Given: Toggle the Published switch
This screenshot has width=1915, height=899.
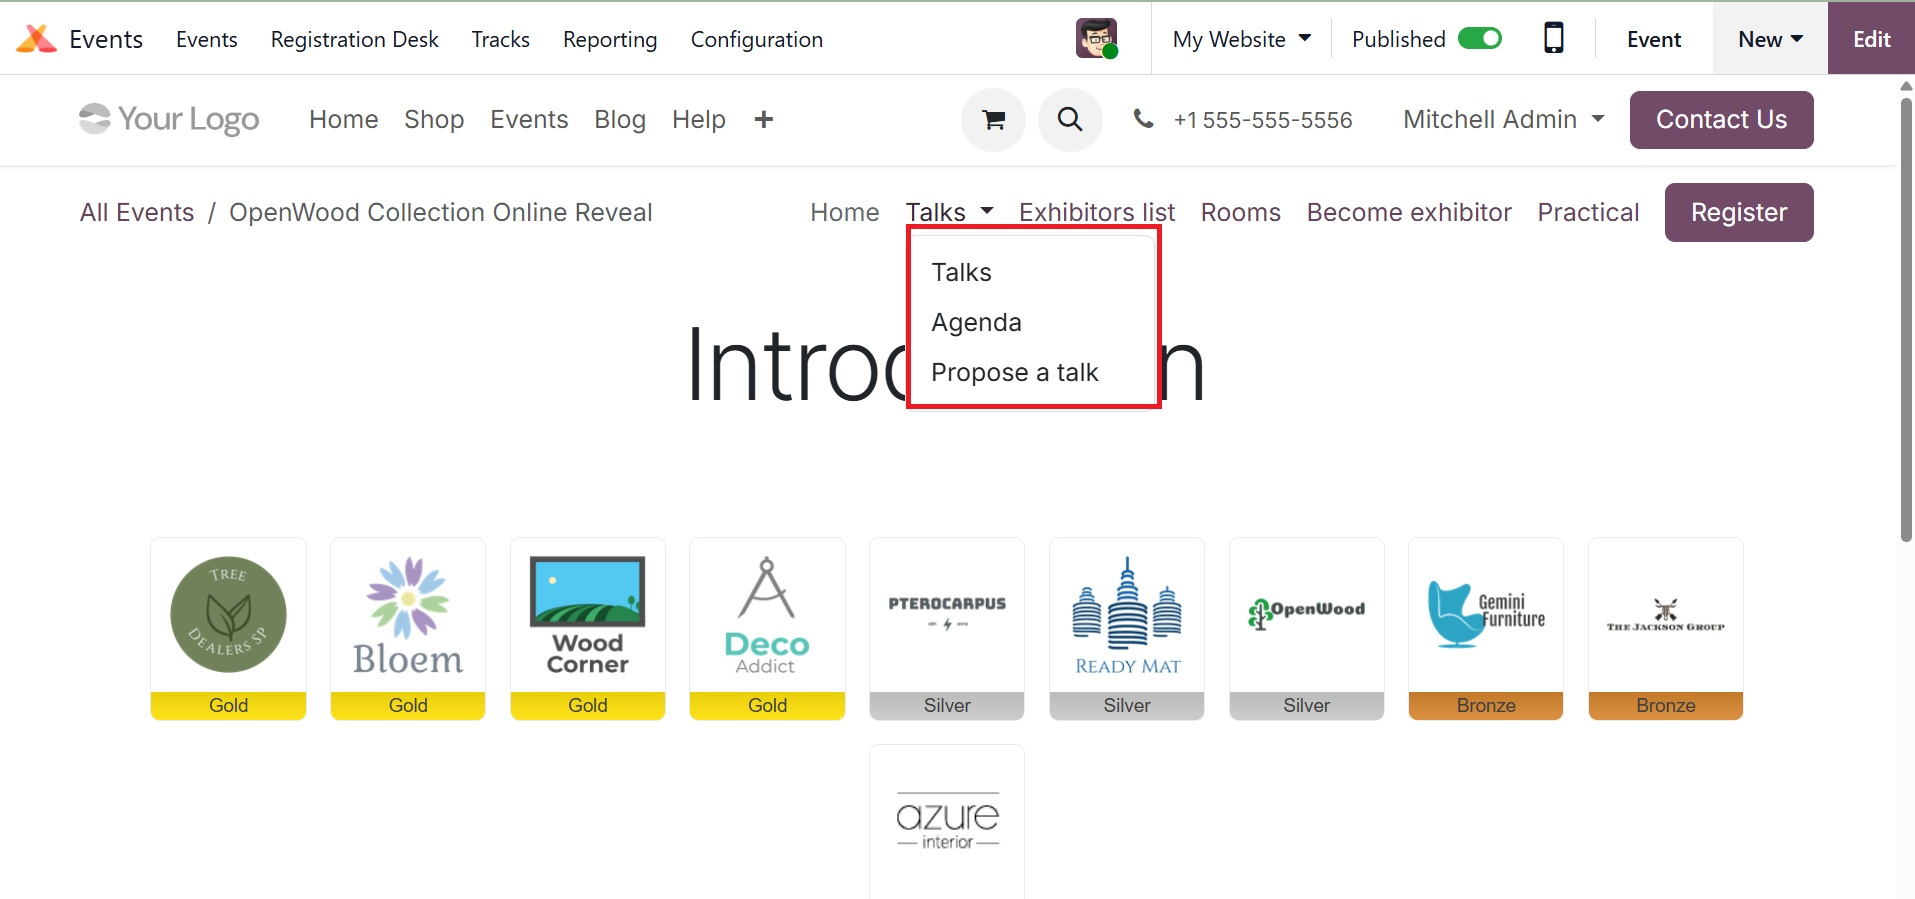Looking at the screenshot, I should click(1480, 39).
